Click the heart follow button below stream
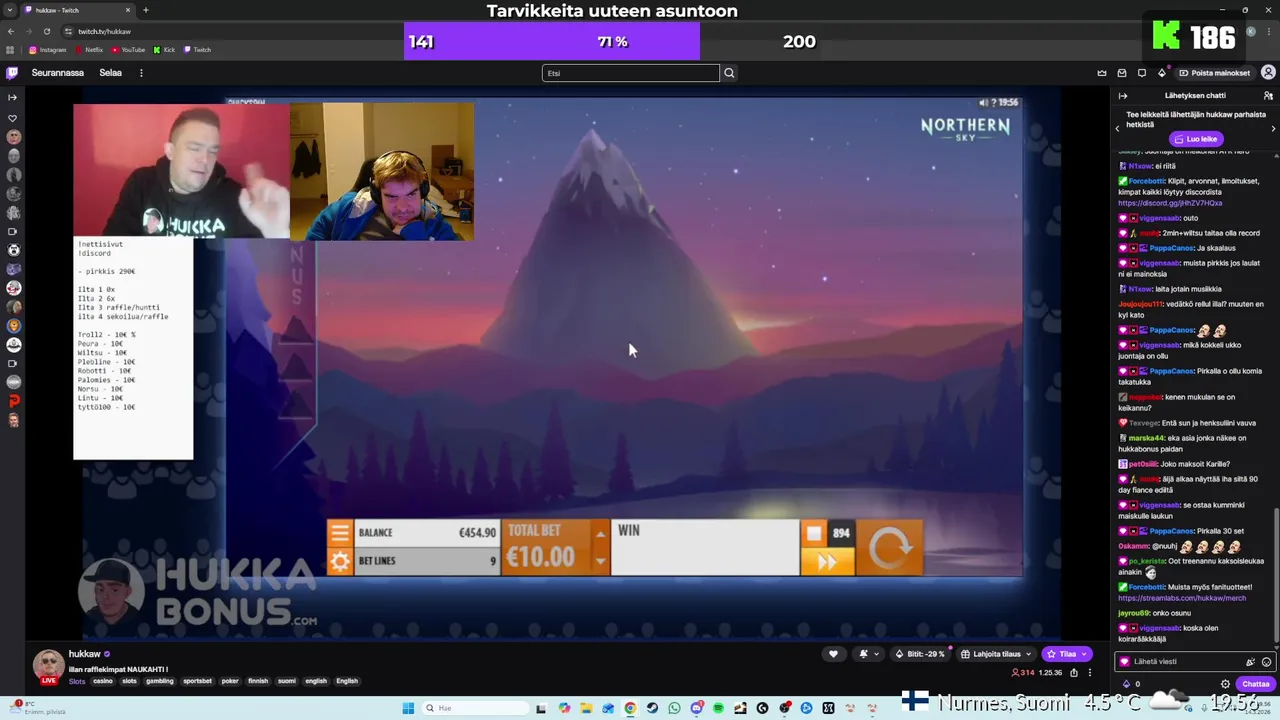1280x720 pixels. (833, 654)
